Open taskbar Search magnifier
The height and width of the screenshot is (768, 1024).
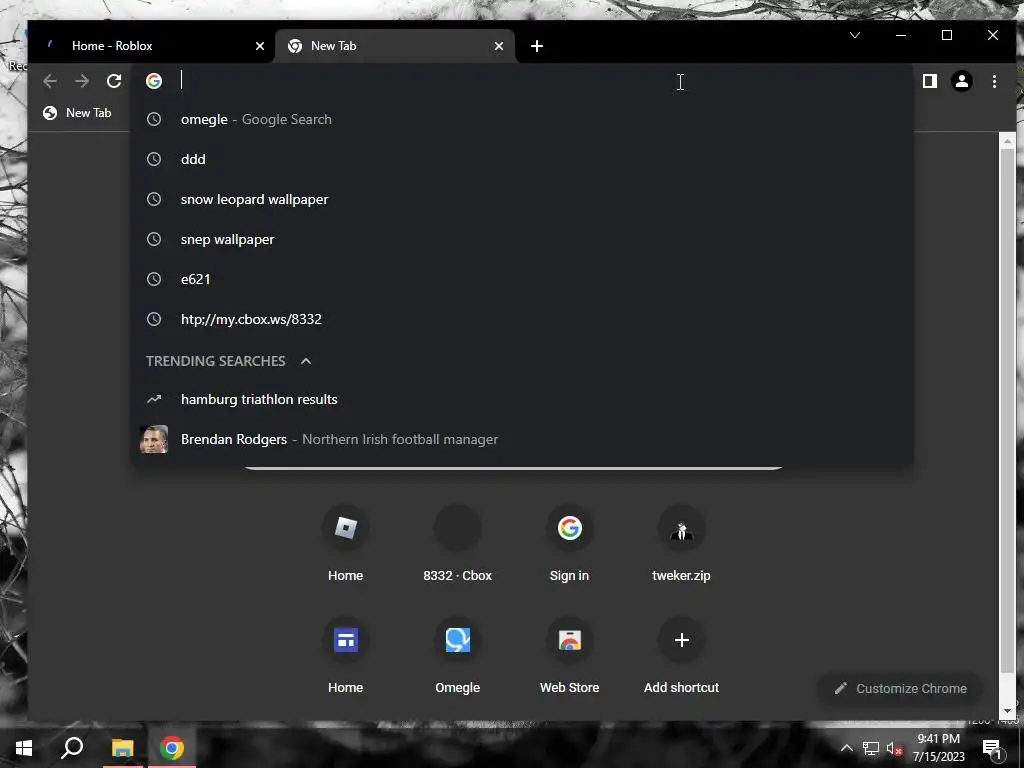tap(72, 748)
